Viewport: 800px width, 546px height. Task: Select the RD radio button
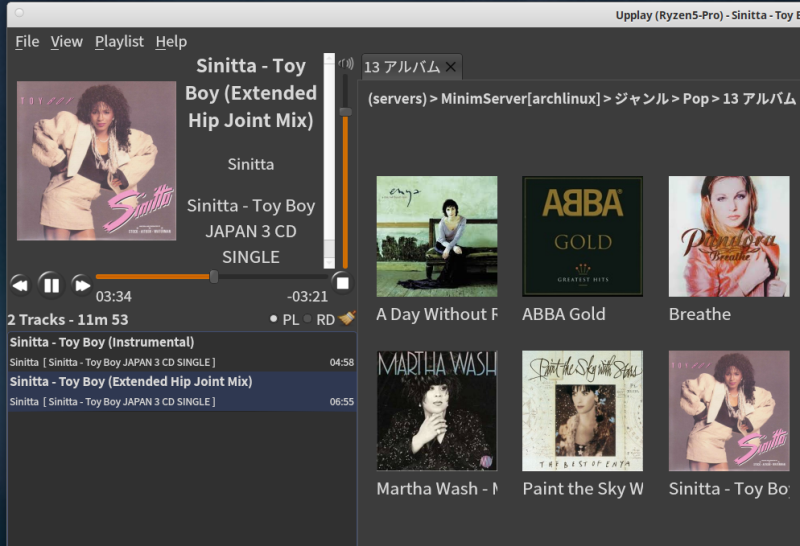coord(307,319)
